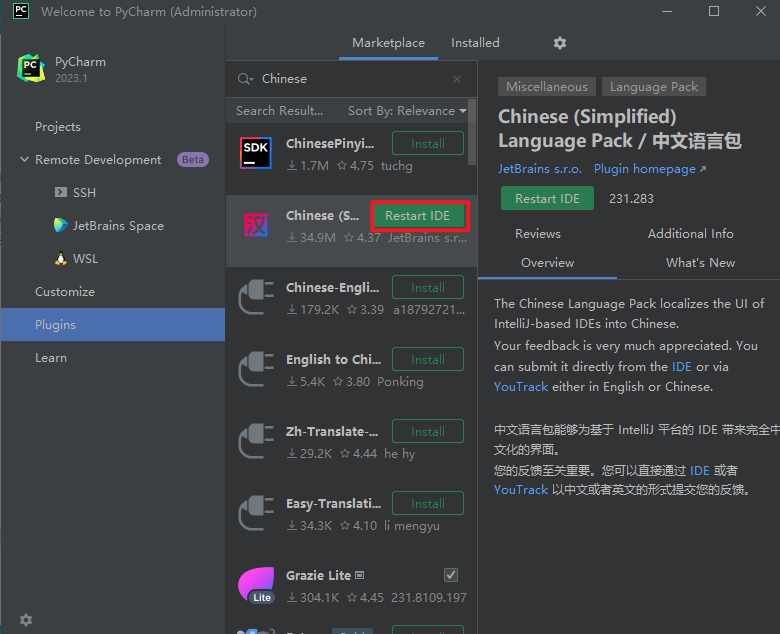Image resolution: width=780 pixels, height=634 pixels.
Task: Click the Miscellaneous tag
Action: click(547, 87)
